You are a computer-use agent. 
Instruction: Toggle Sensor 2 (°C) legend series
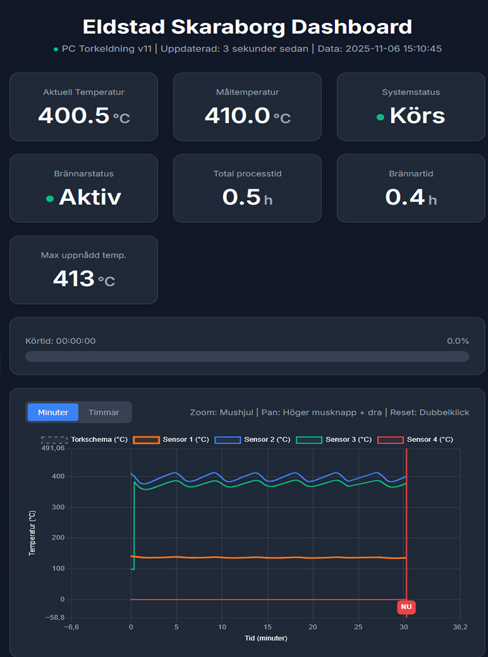pyautogui.click(x=252, y=440)
